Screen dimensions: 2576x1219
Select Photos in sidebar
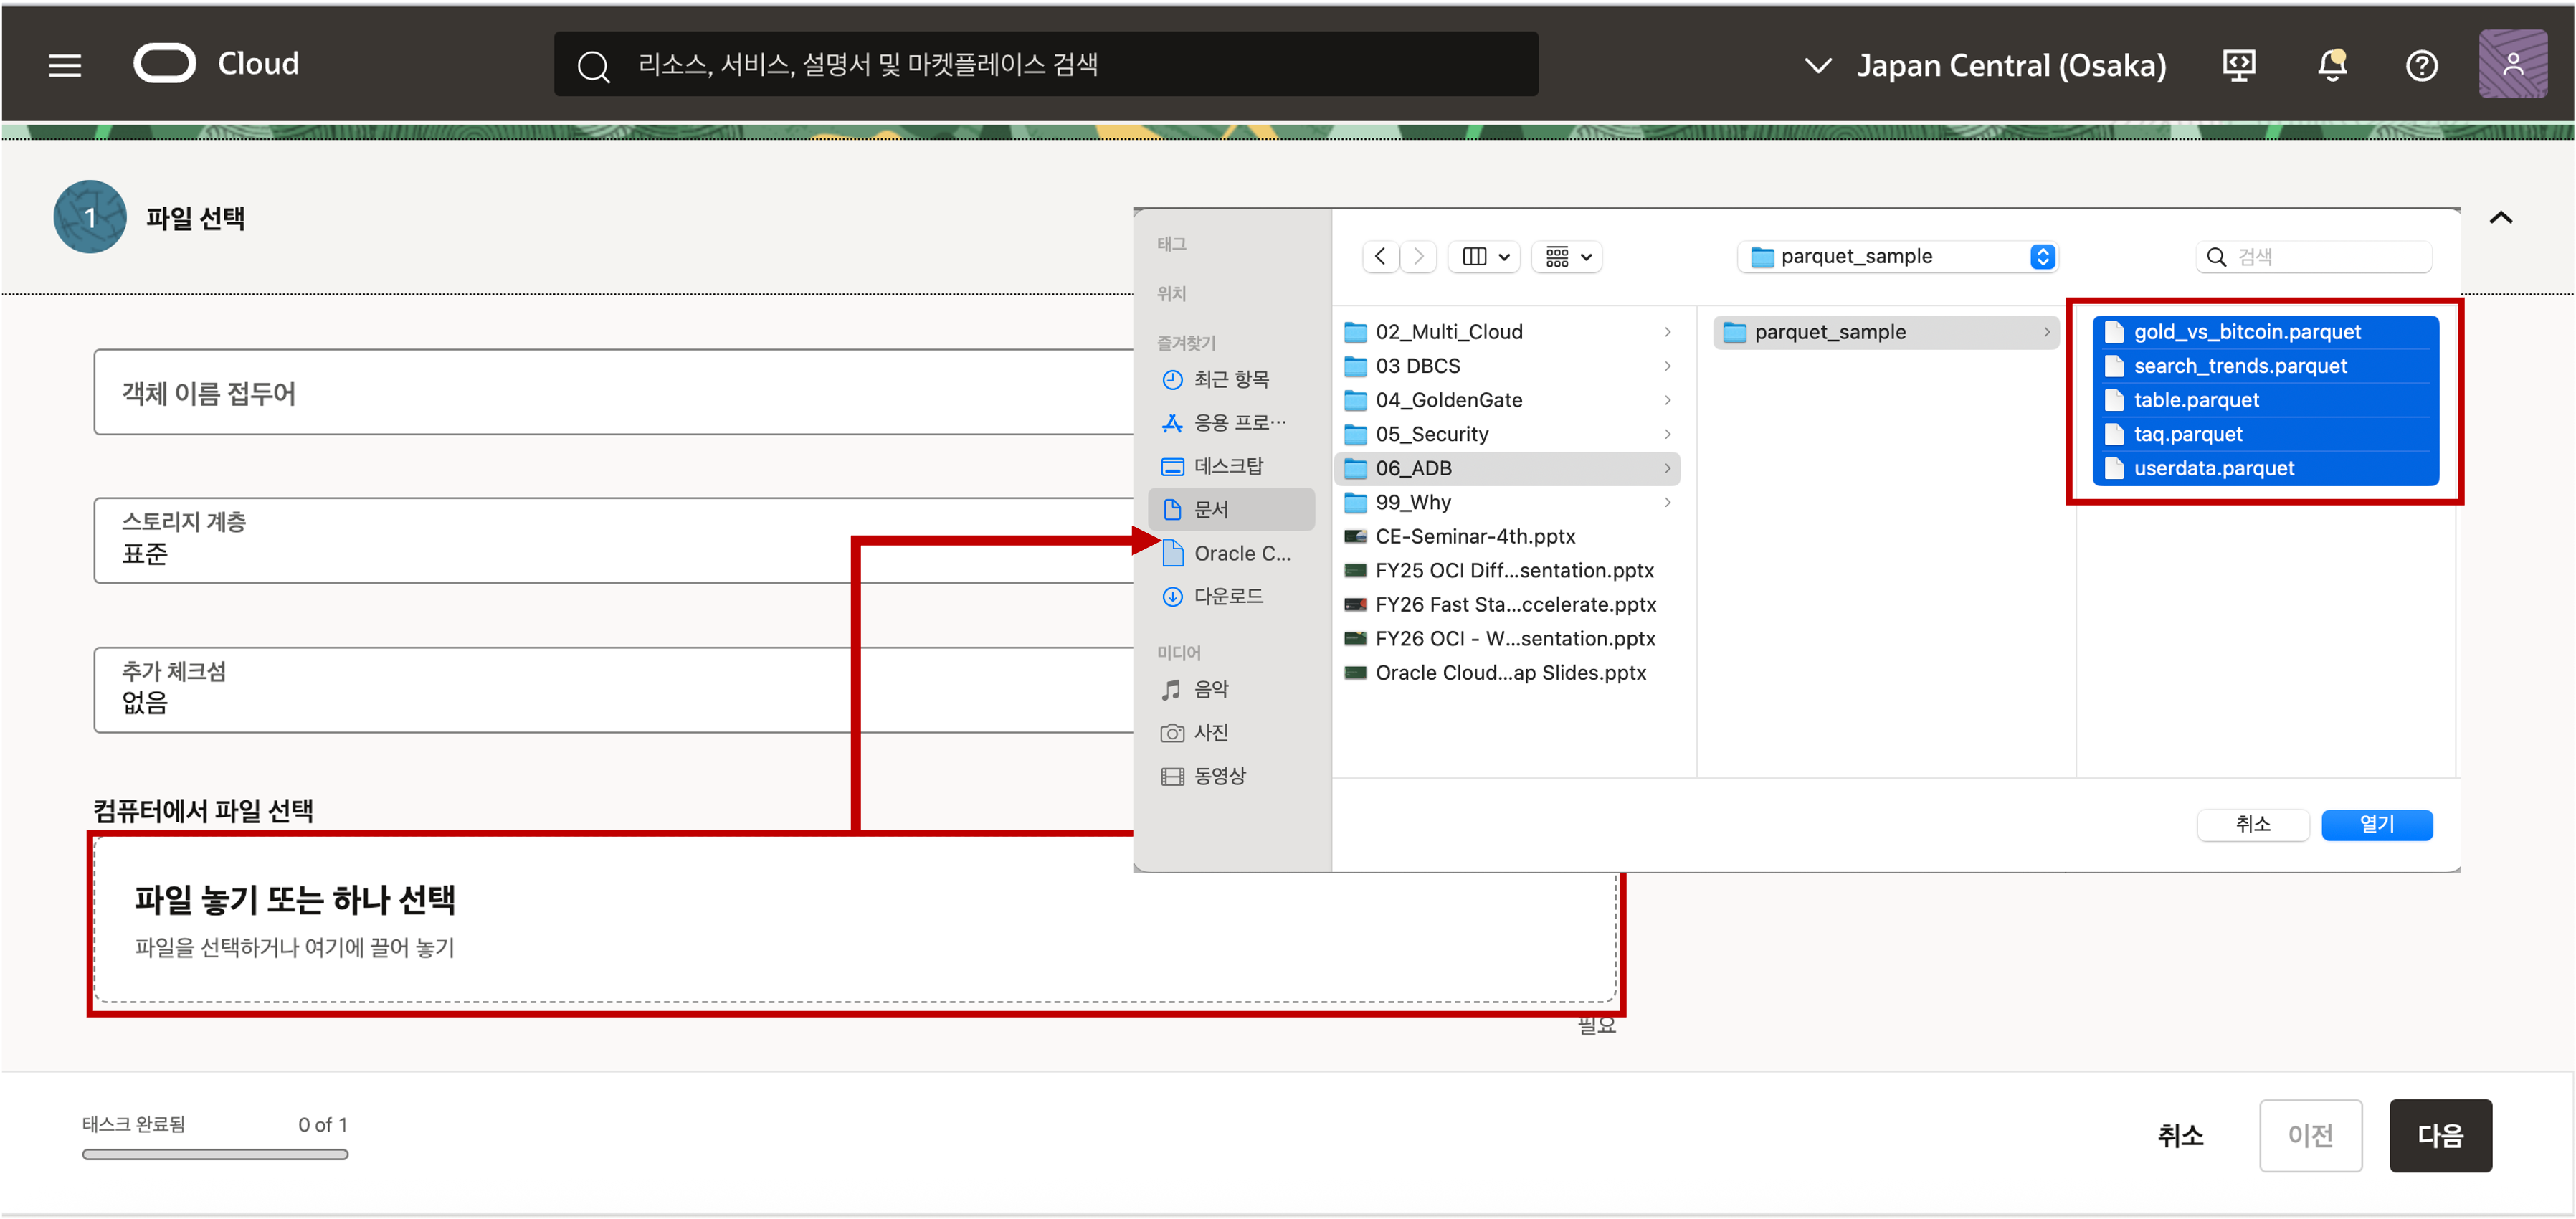click(1231, 733)
